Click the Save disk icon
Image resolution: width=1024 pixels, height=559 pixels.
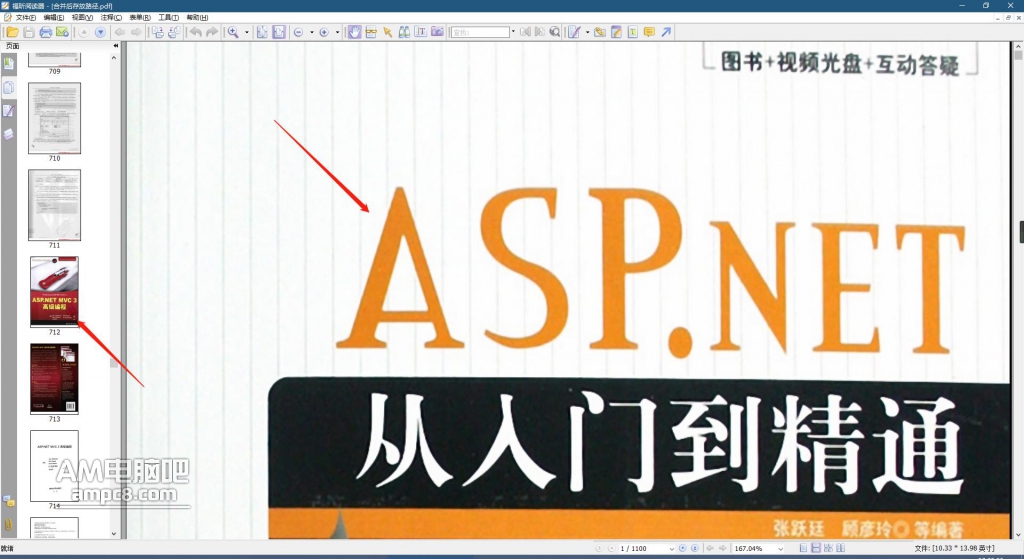click(29, 32)
